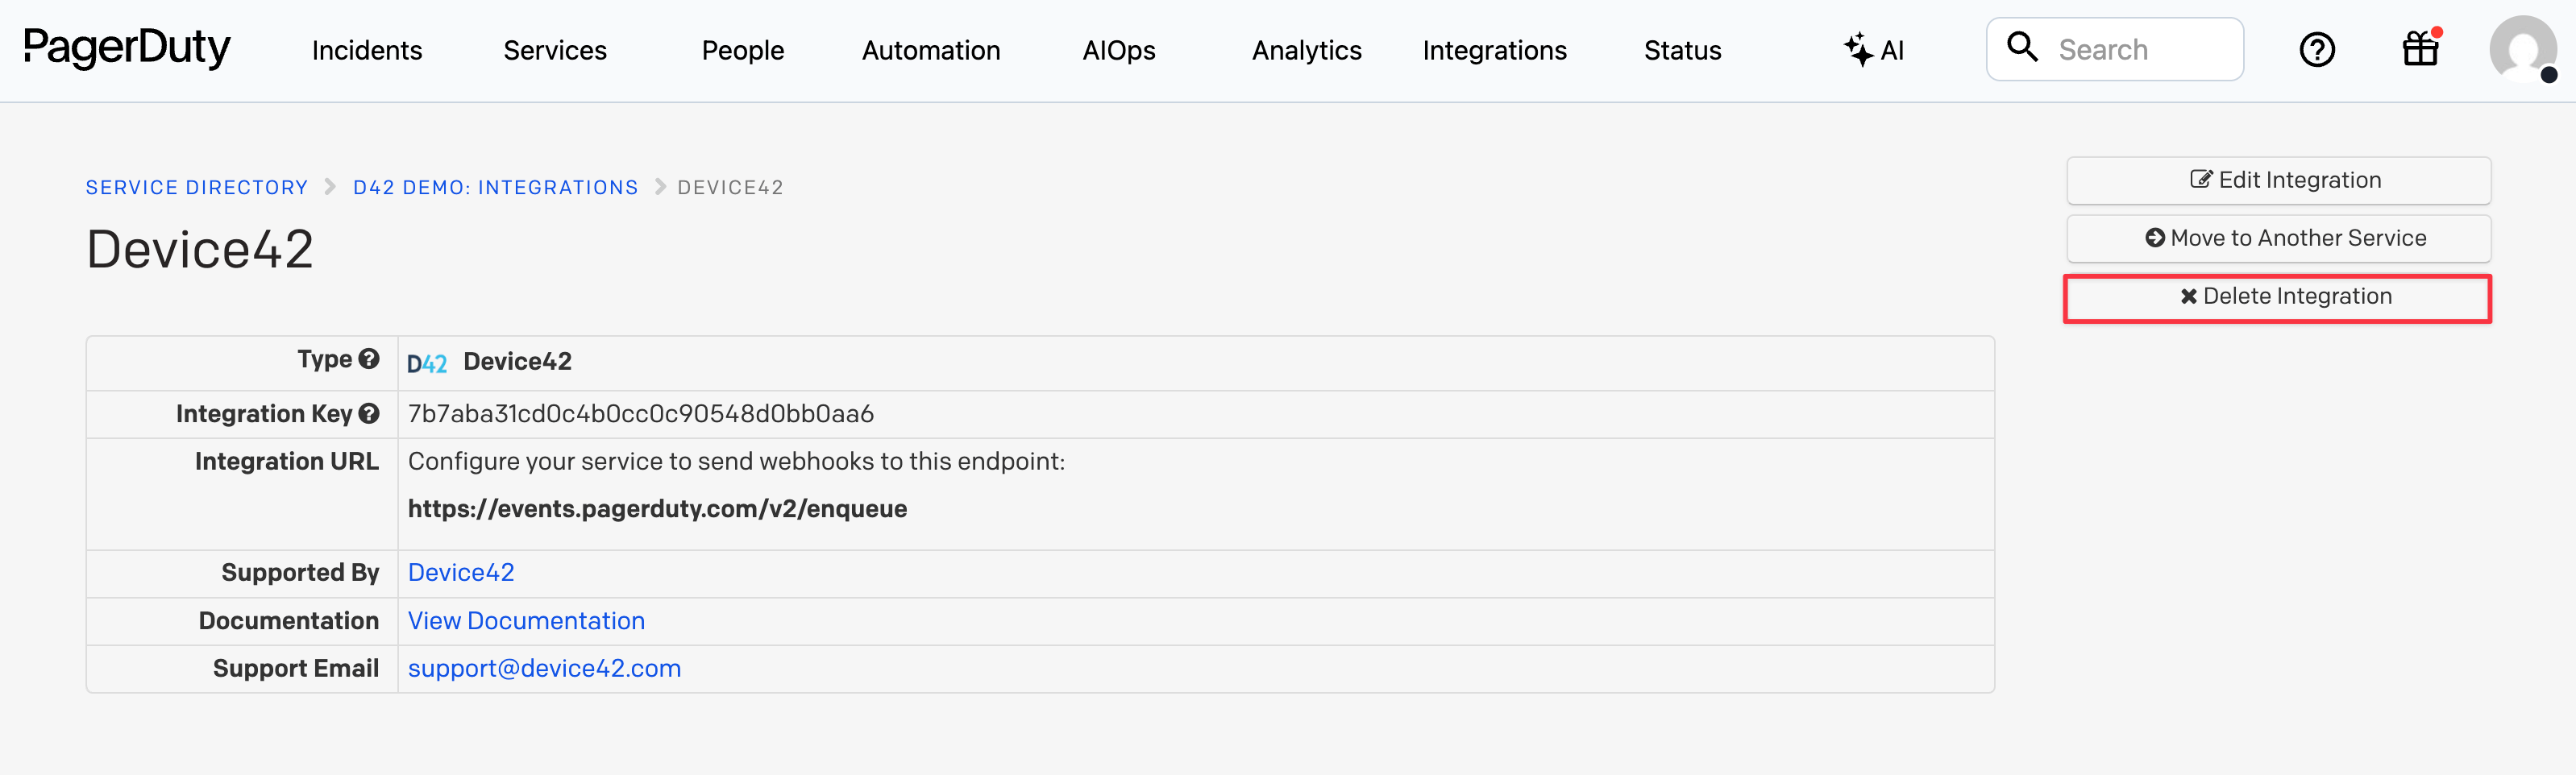Image resolution: width=2576 pixels, height=775 pixels.
Task: Expand the Automation navigation dropdown
Action: pos(930,50)
